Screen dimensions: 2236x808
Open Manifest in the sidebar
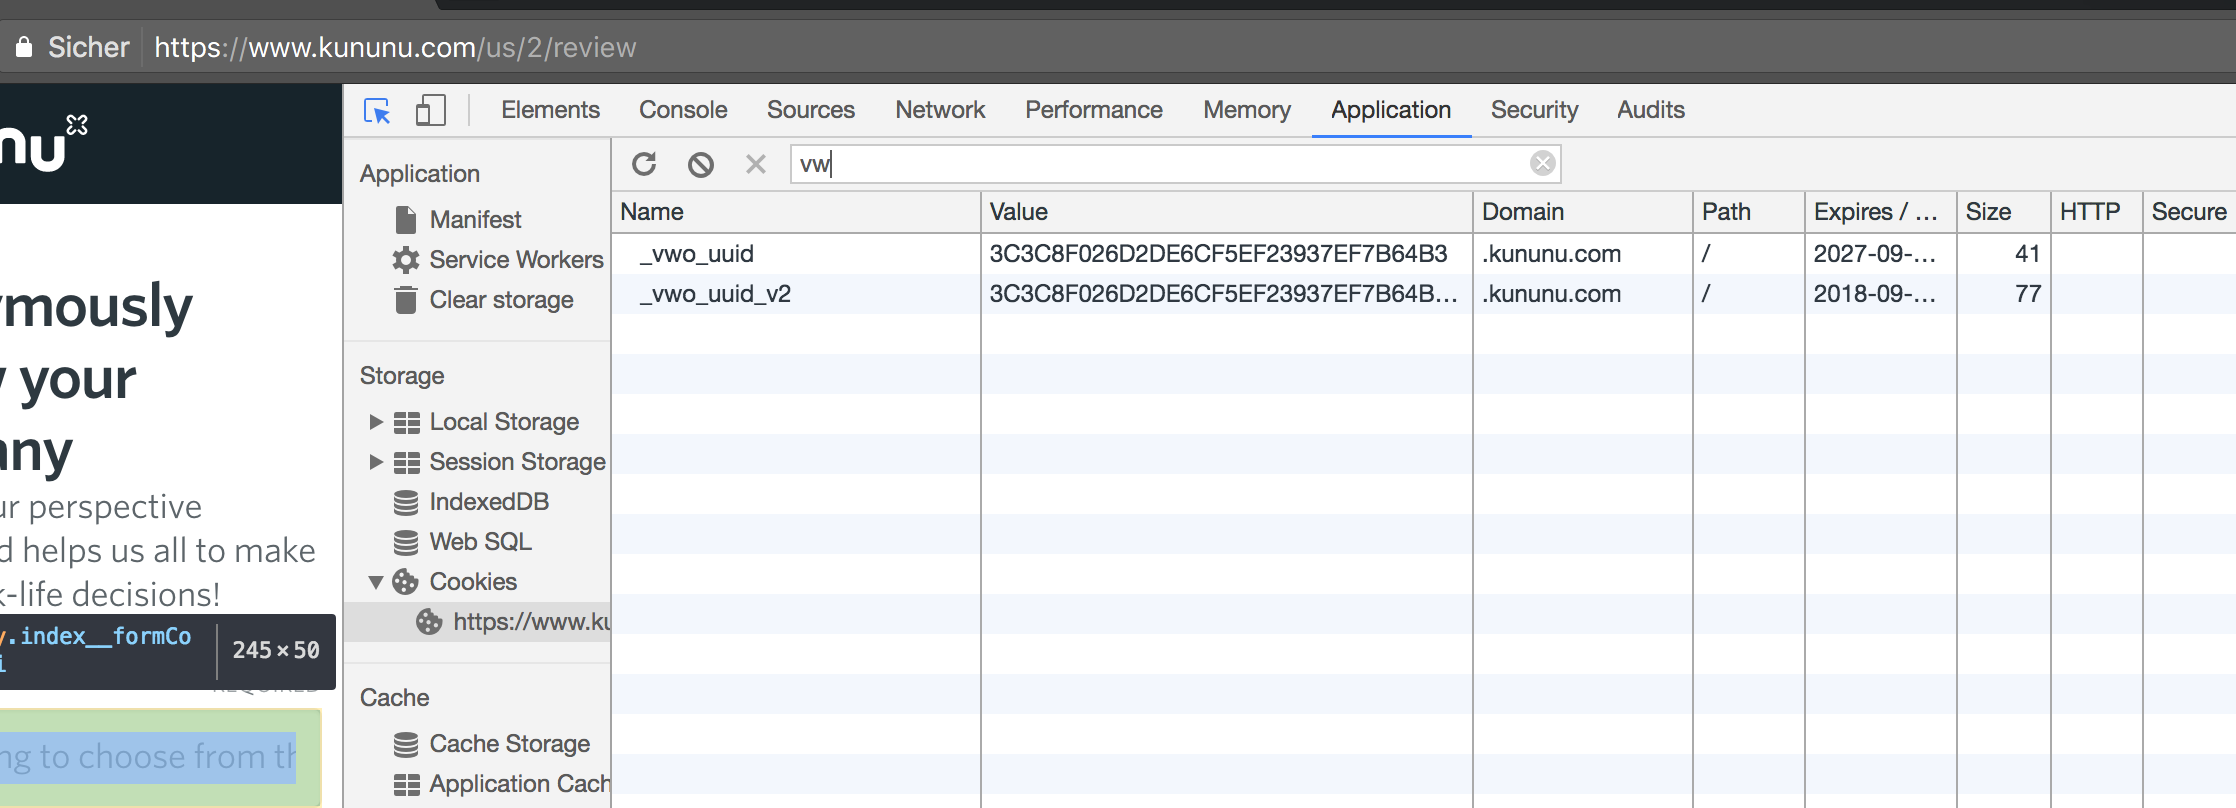475,220
